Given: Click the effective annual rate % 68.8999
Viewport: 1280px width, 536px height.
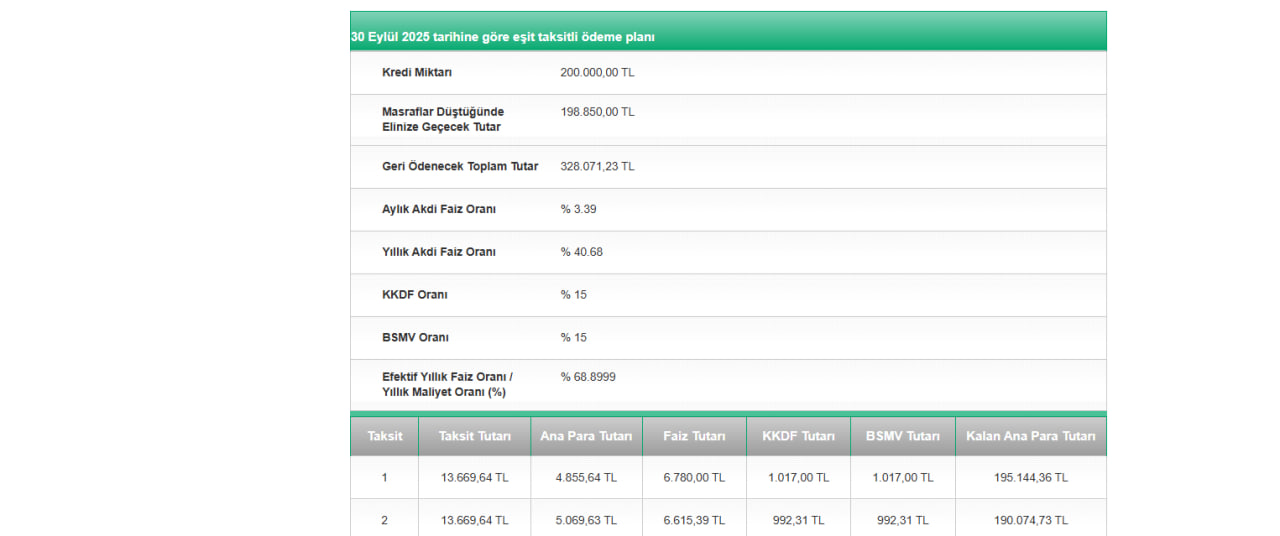Looking at the screenshot, I should point(588,377).
